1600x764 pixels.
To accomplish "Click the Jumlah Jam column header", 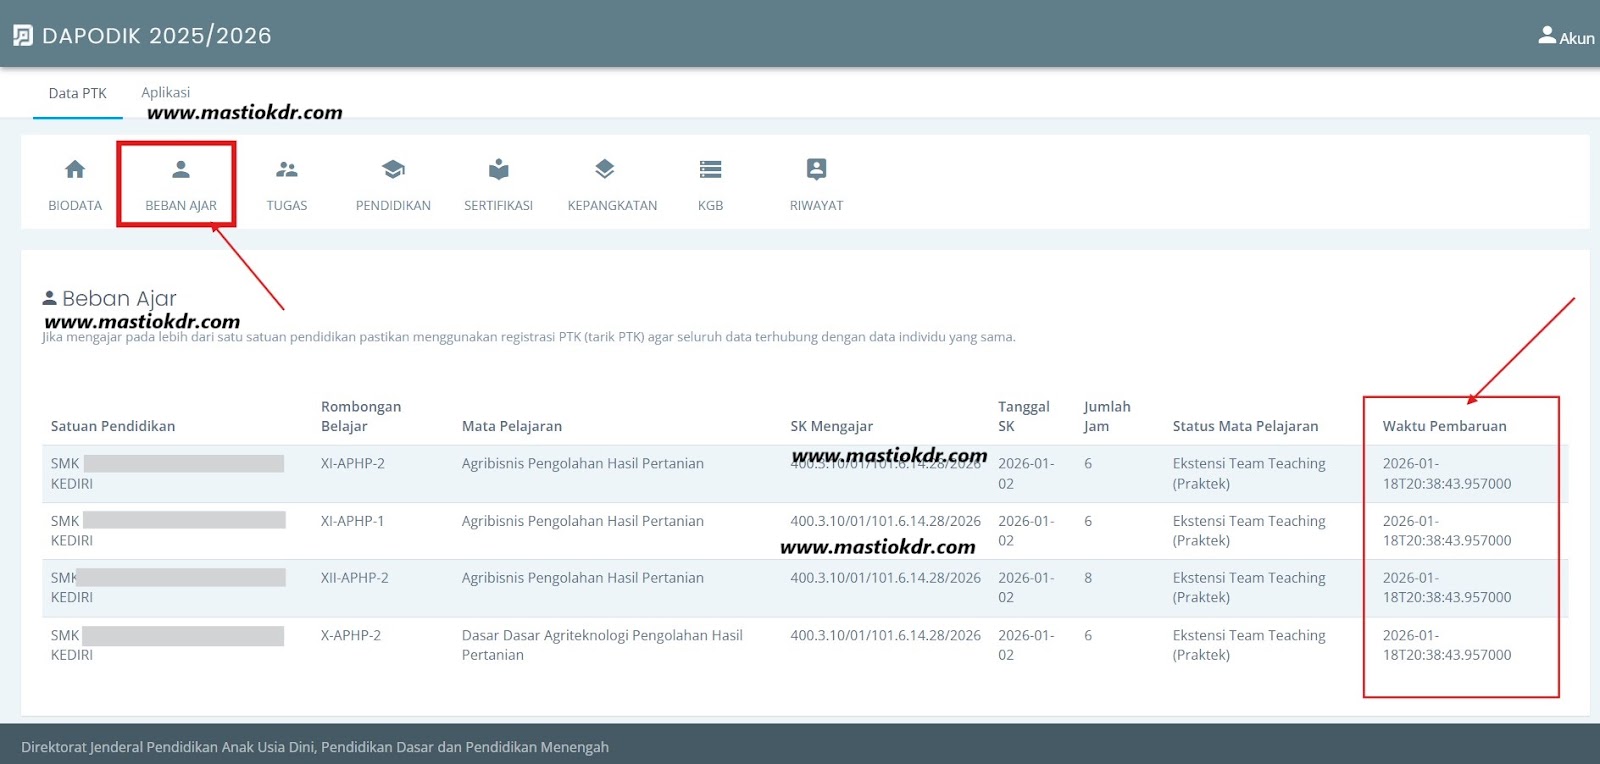I will point(1107,416).
